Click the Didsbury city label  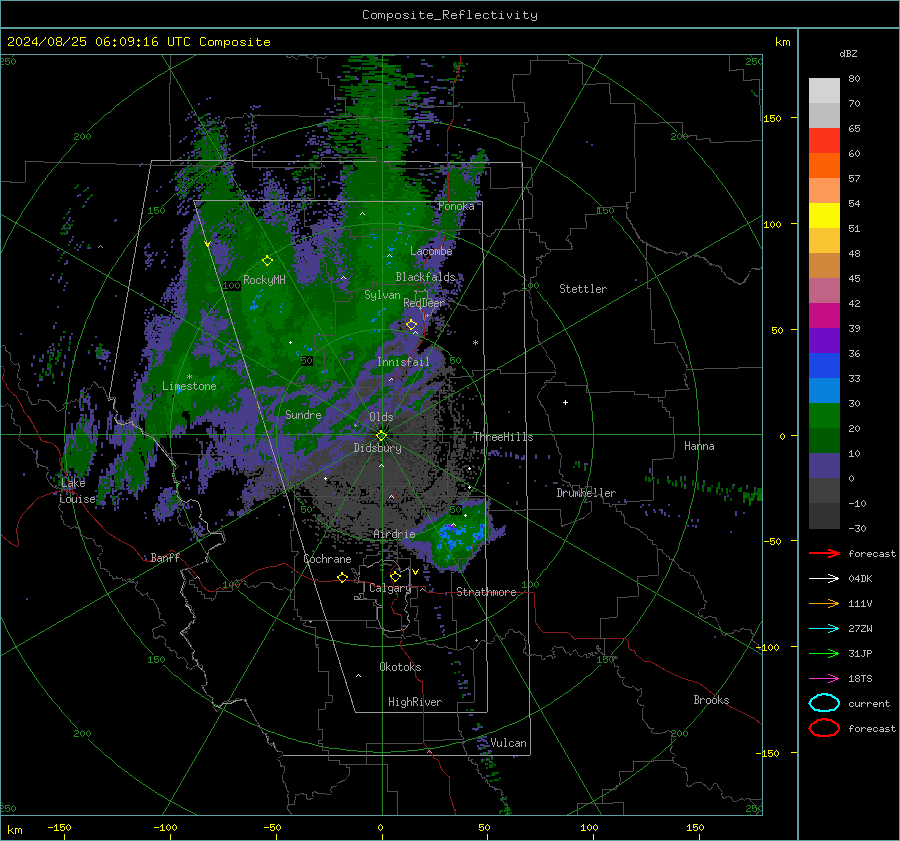pyautogui.click(x=377, y=448)
